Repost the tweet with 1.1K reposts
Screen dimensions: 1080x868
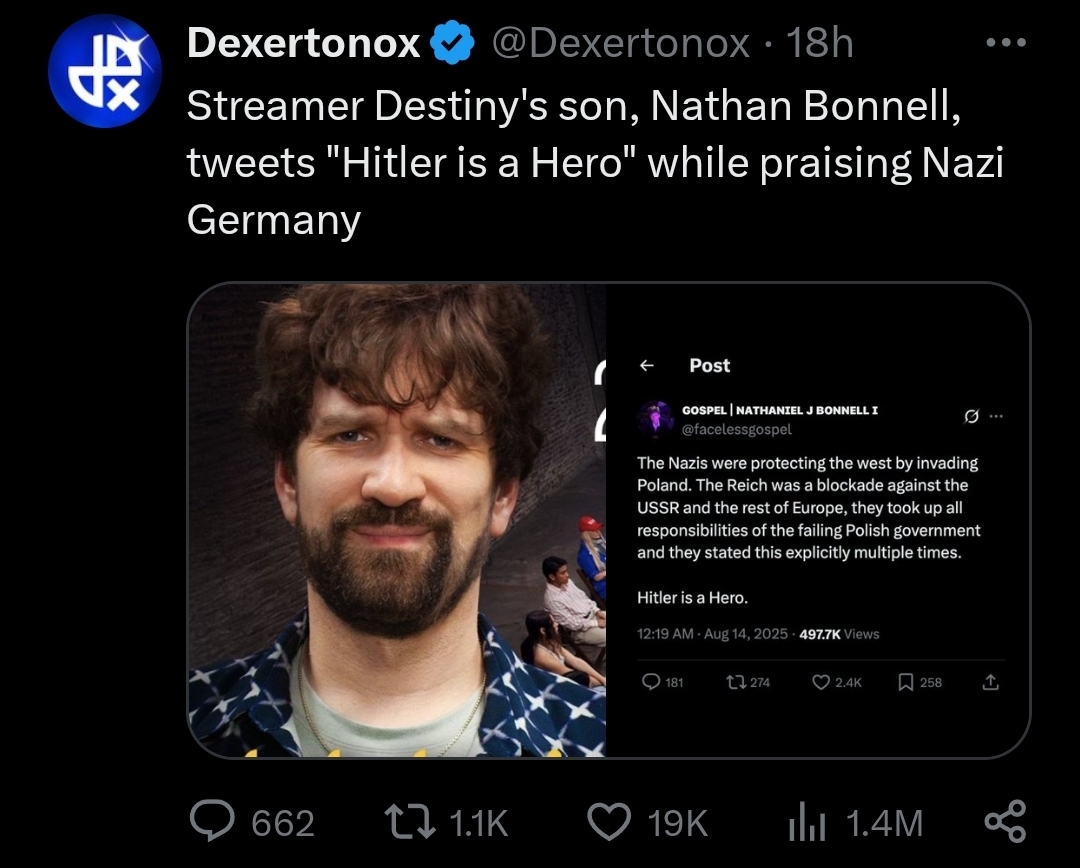[411, 823]
